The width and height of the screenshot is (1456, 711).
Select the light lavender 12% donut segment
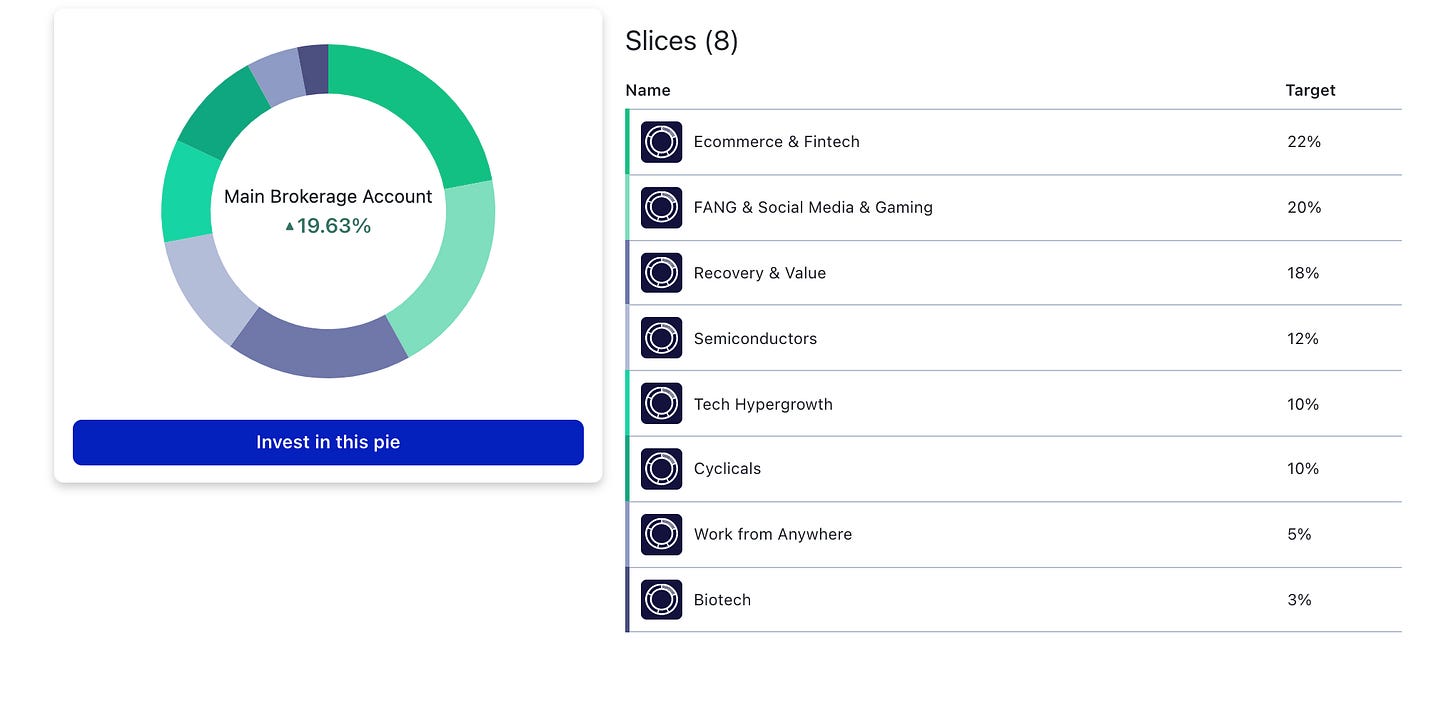click(x=208, y=285)
